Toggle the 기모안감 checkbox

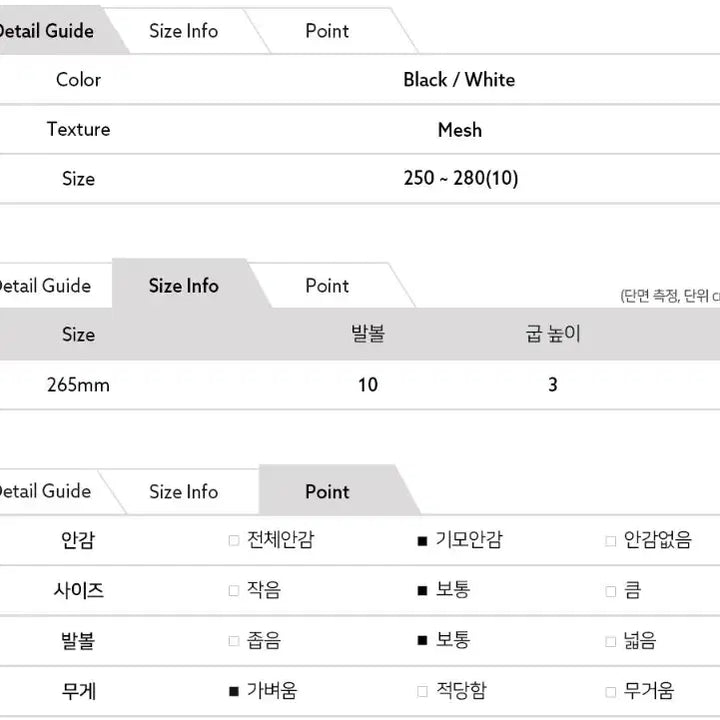422,541
